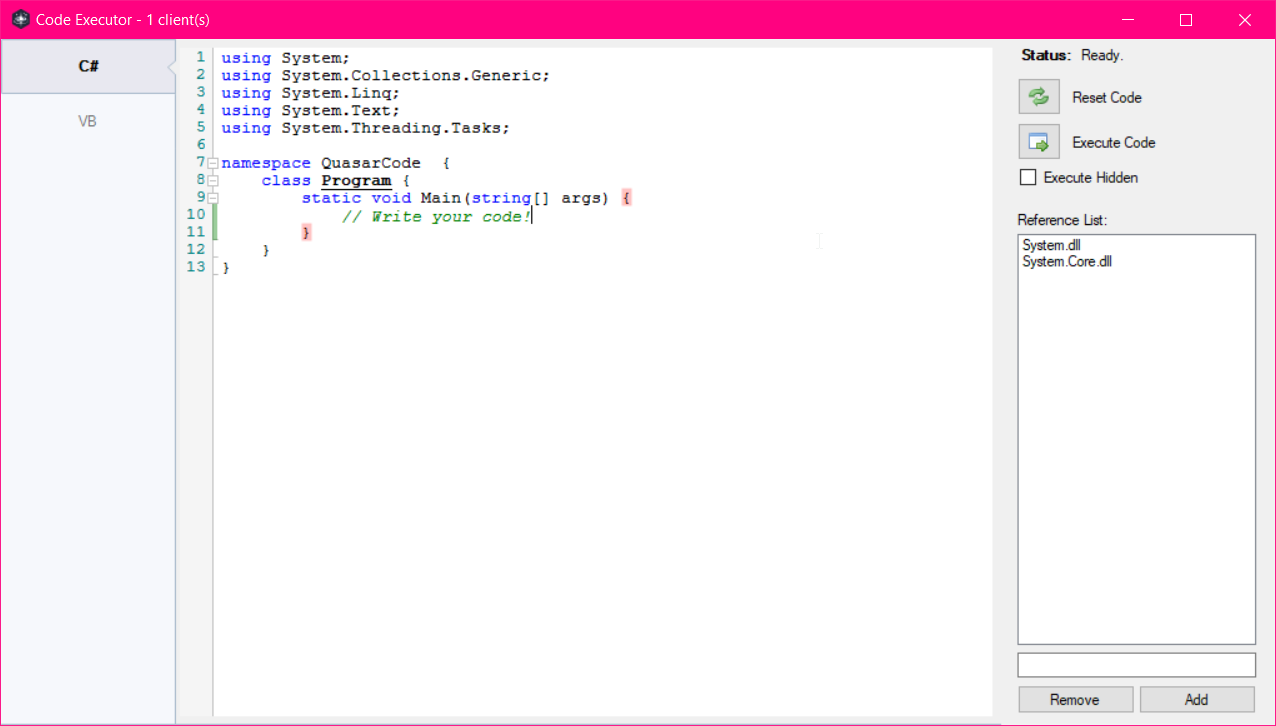
Task: Enable the Execute Hidden checkbox
Action: (x=1028, y=178)
